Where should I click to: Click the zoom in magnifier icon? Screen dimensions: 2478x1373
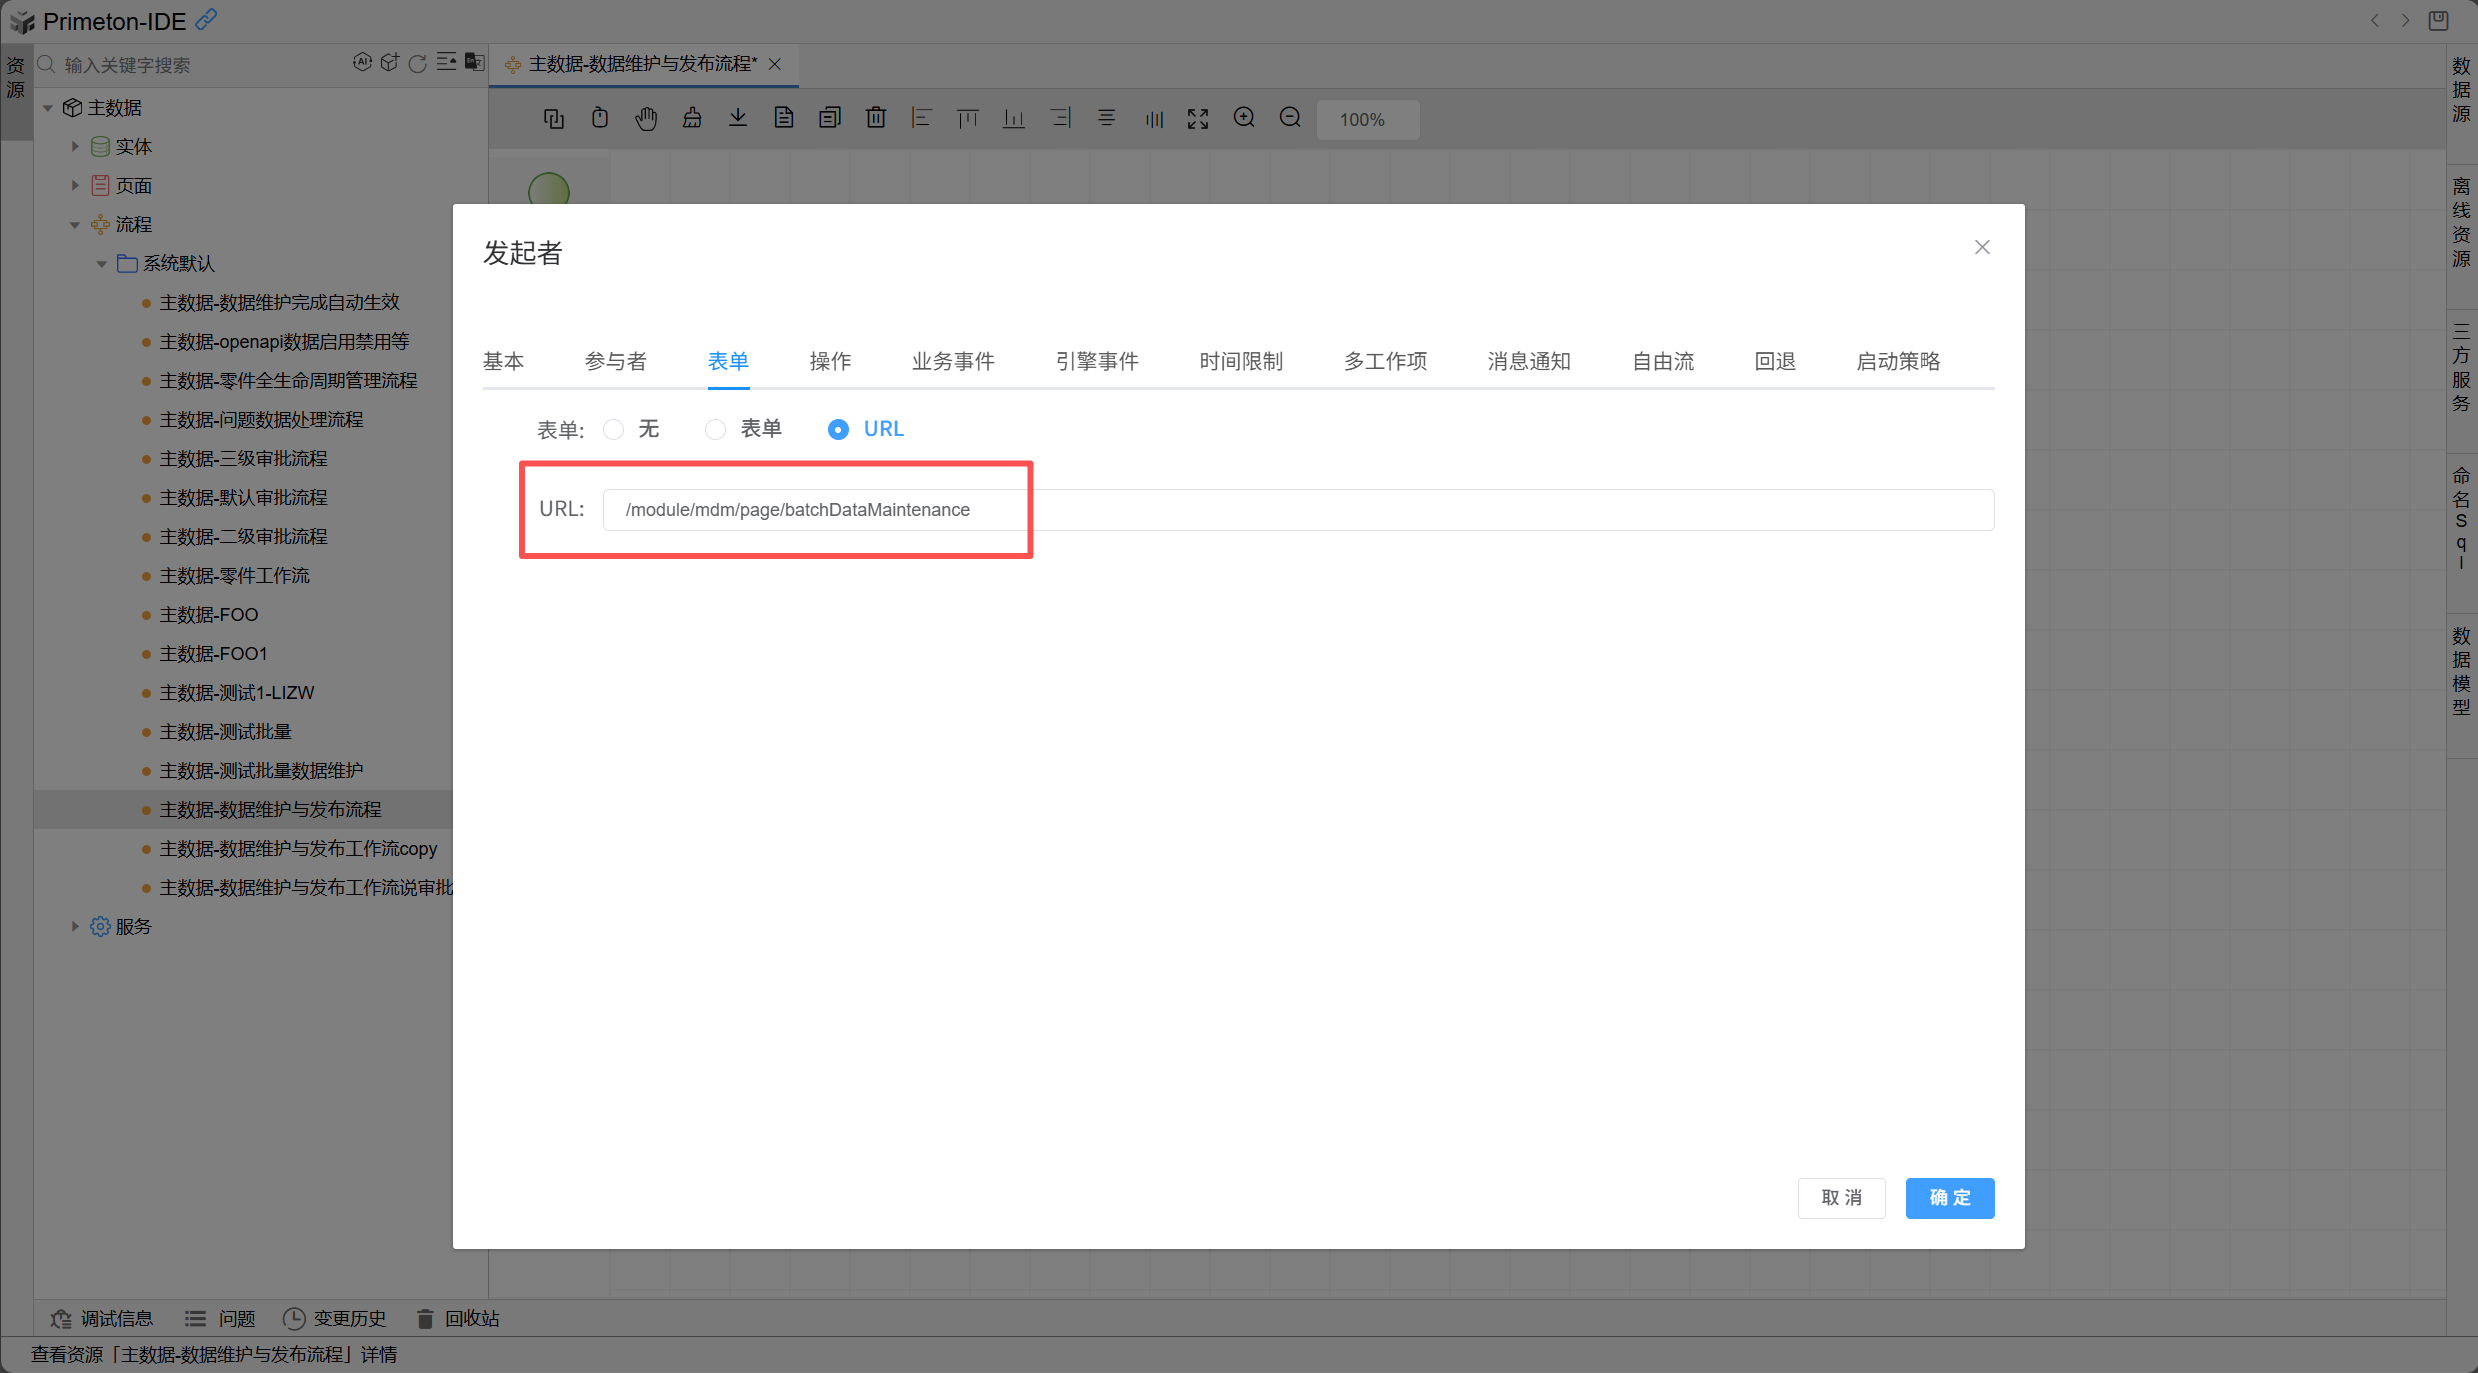tap(1244, 118)
